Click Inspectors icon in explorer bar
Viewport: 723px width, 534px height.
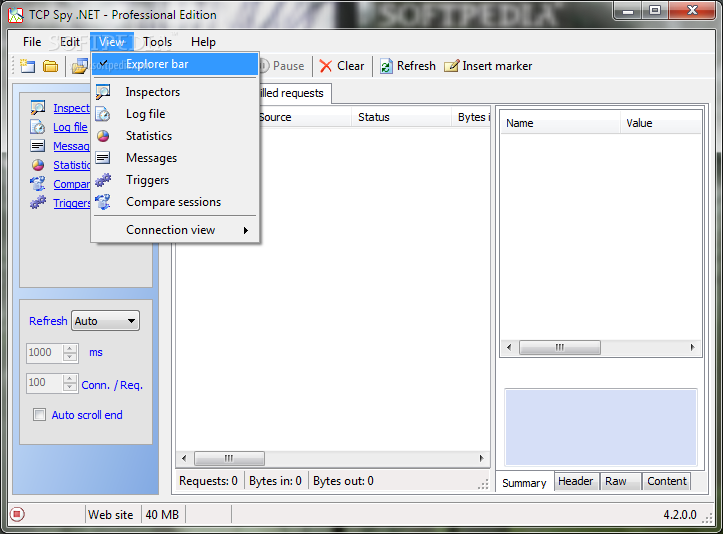click(38, 107)
